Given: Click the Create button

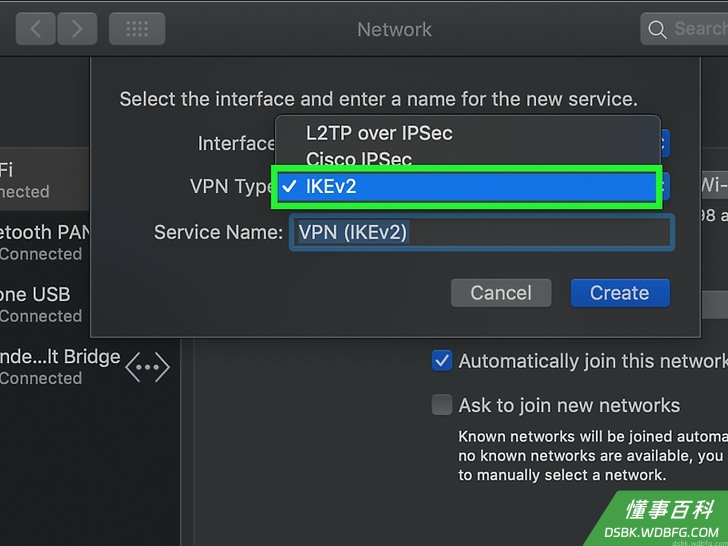Looking at the screenshot, I should click(620, 293).
